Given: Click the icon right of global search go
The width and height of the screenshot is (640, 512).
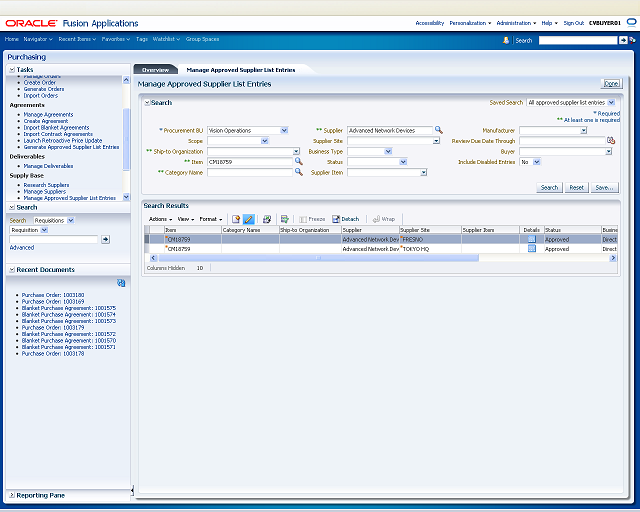Looking at the screenshot, I should point(632,40).
